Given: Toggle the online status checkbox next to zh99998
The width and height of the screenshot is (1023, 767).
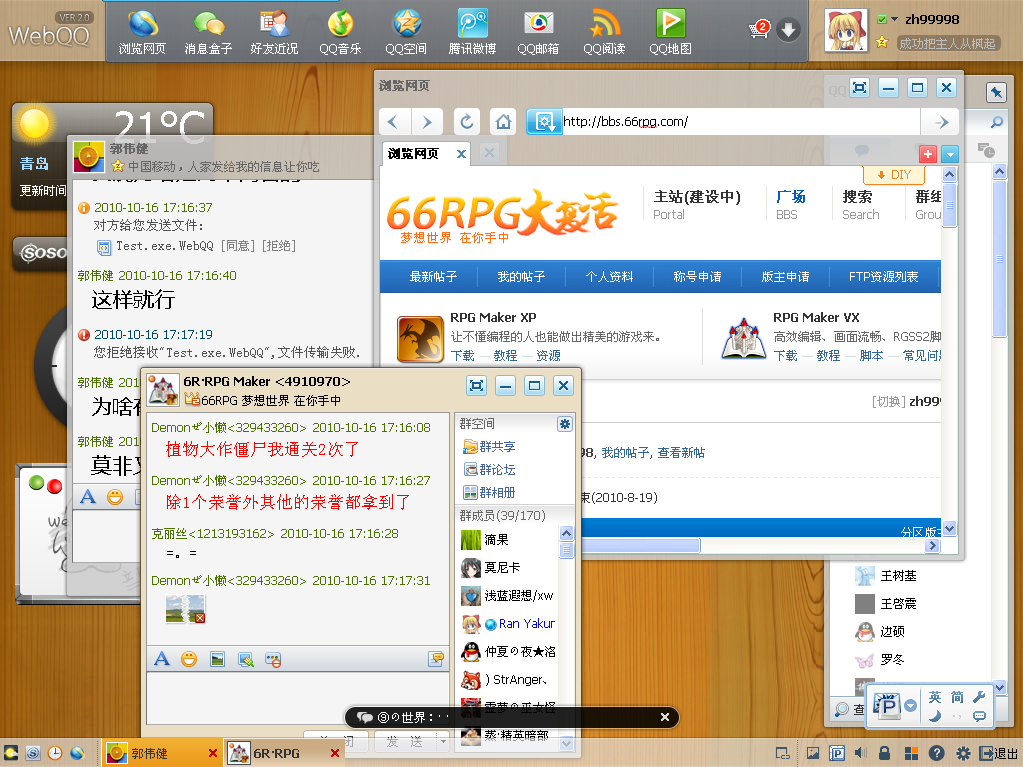Looking at the screenshot, I should [x=881, y=19].
